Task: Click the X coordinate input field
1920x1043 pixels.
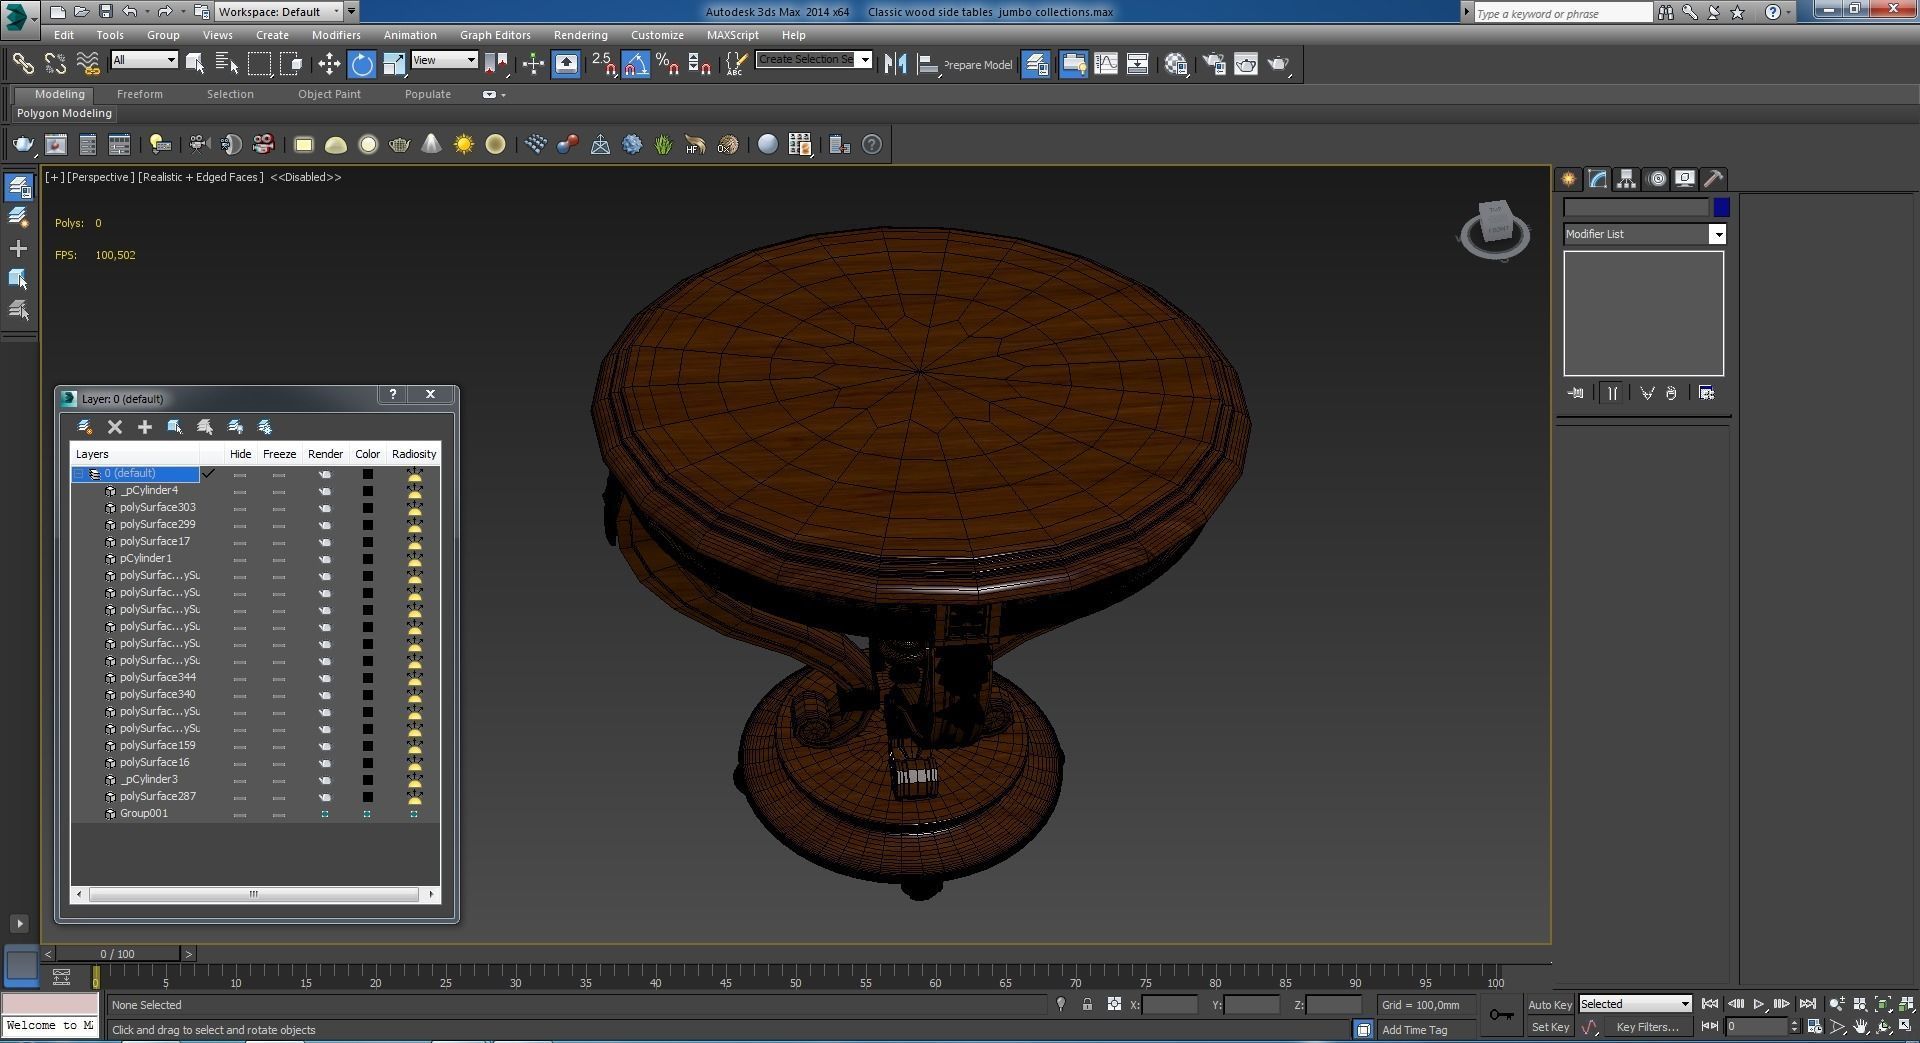Action: (1169, 1005)
